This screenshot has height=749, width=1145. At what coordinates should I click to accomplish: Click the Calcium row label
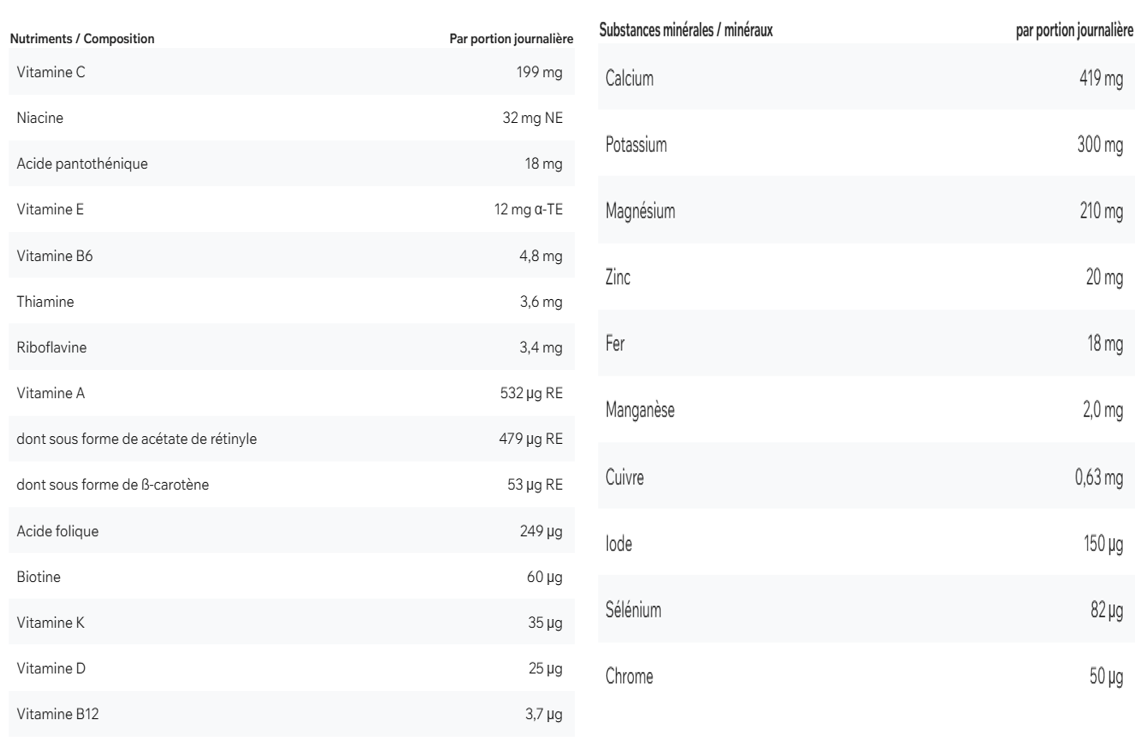(630, 79)
